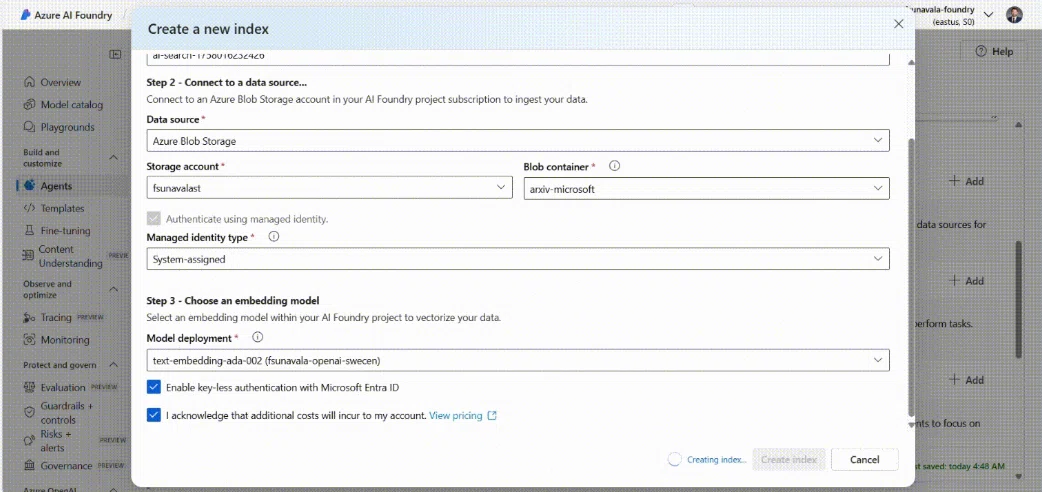Go to Templates in sidebar
Image resolution: width=1042 pixels, height=492 pixels.
point(62,208)
